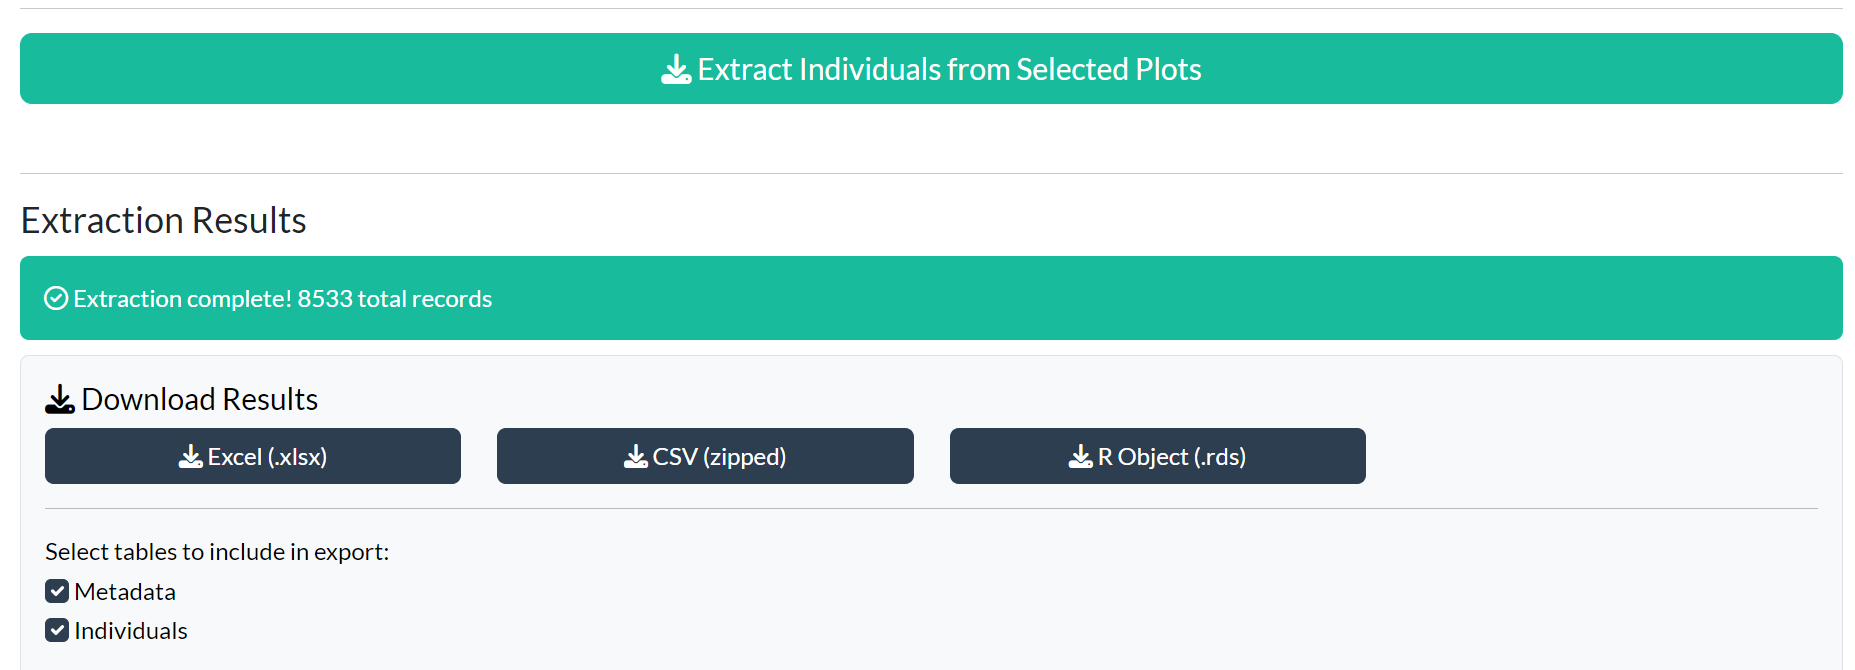Uncheck the Individuals checkbox

pos(57,630)
